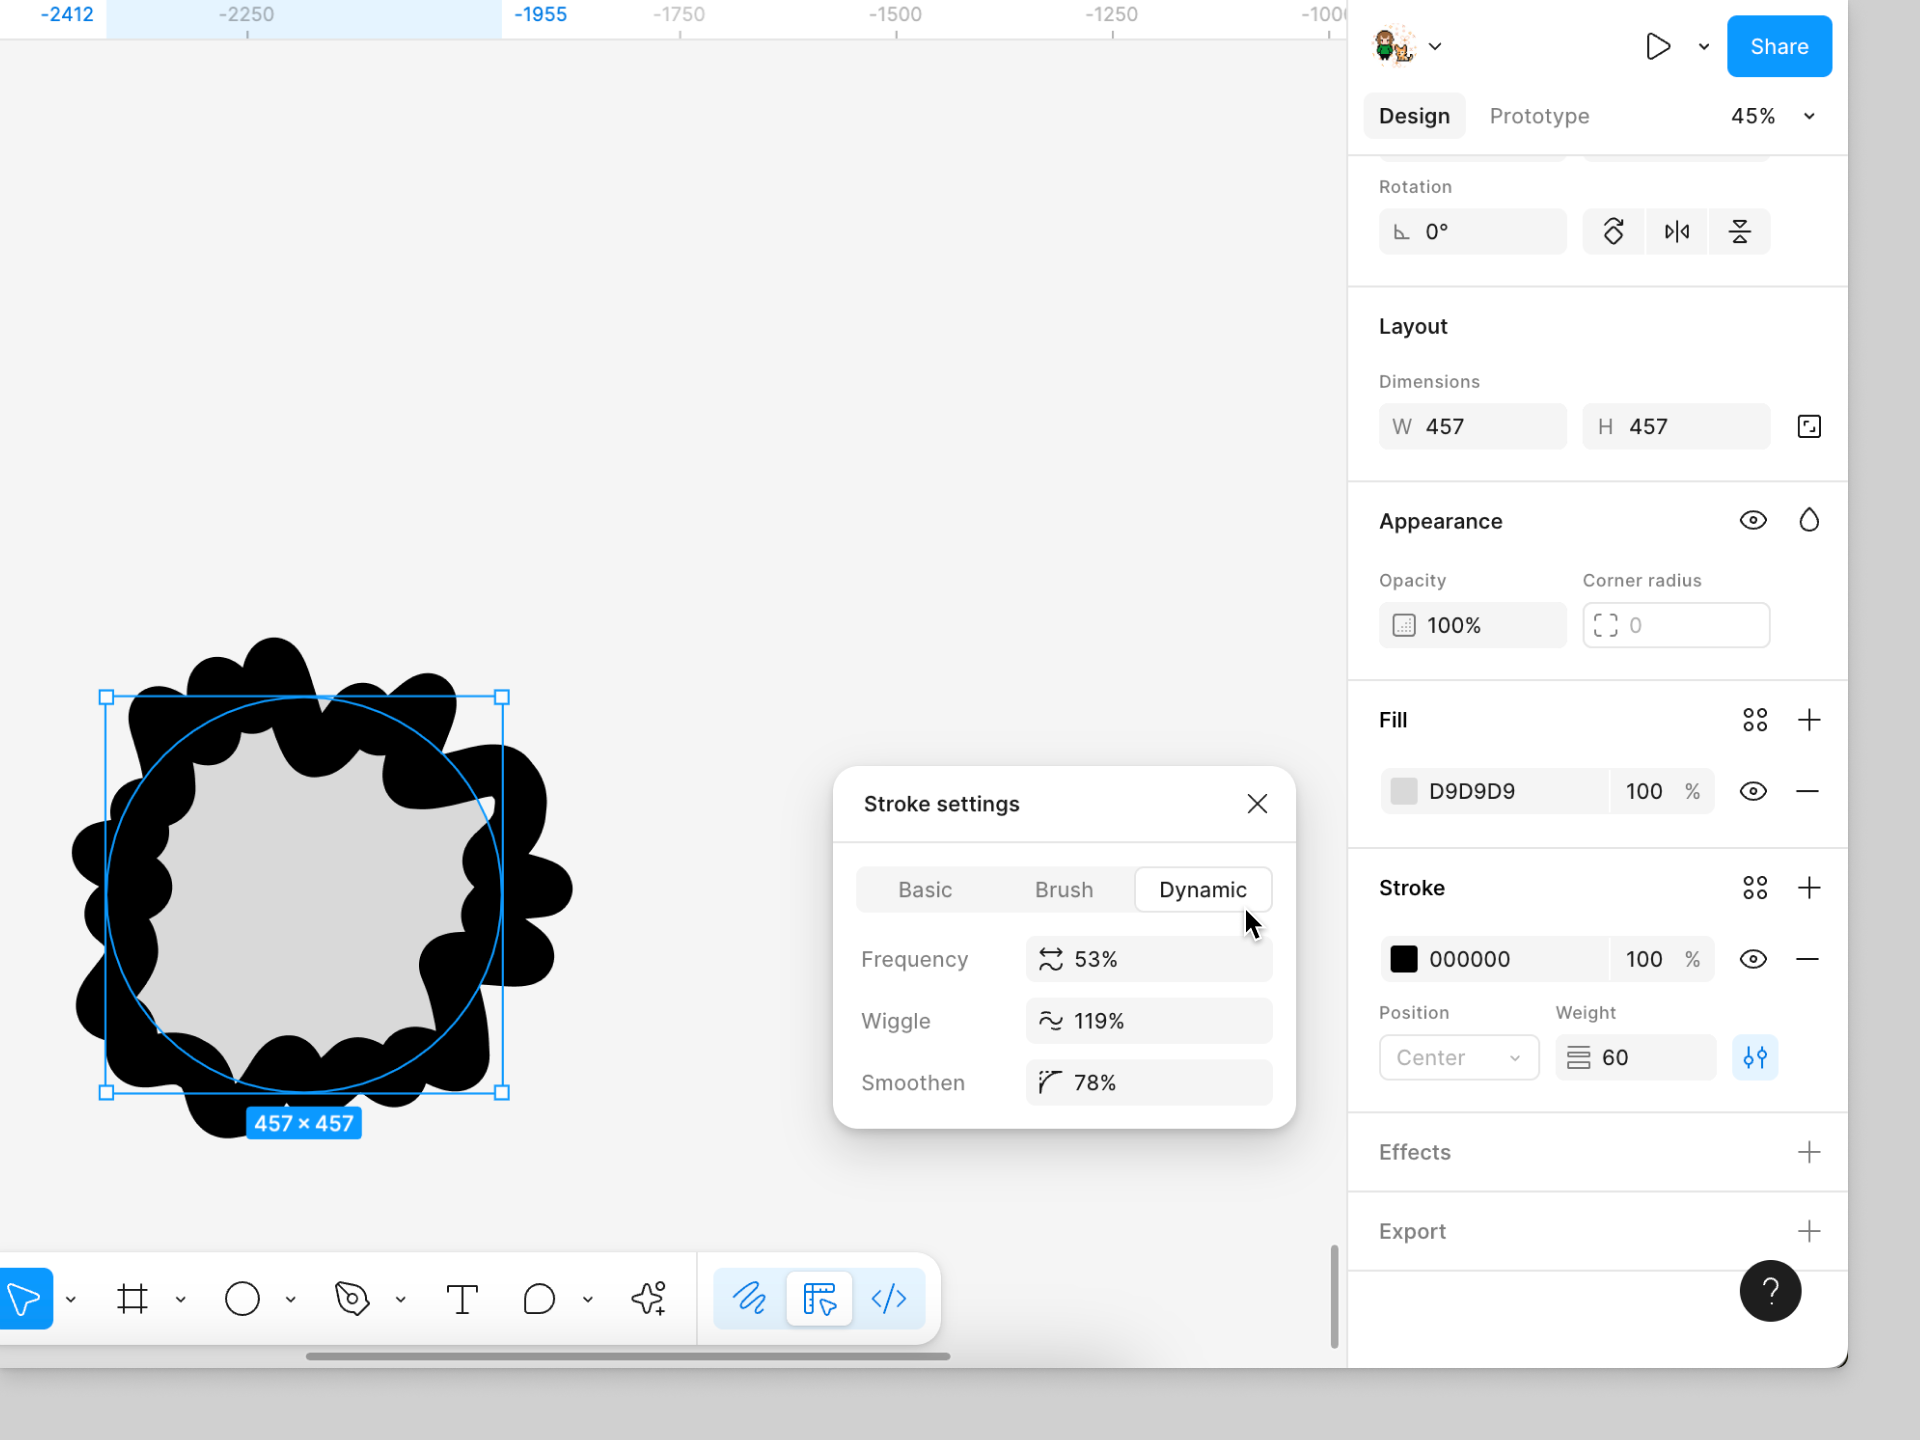
Task: Edit the Rotation angle field
Action: (x=1472, y=232)
